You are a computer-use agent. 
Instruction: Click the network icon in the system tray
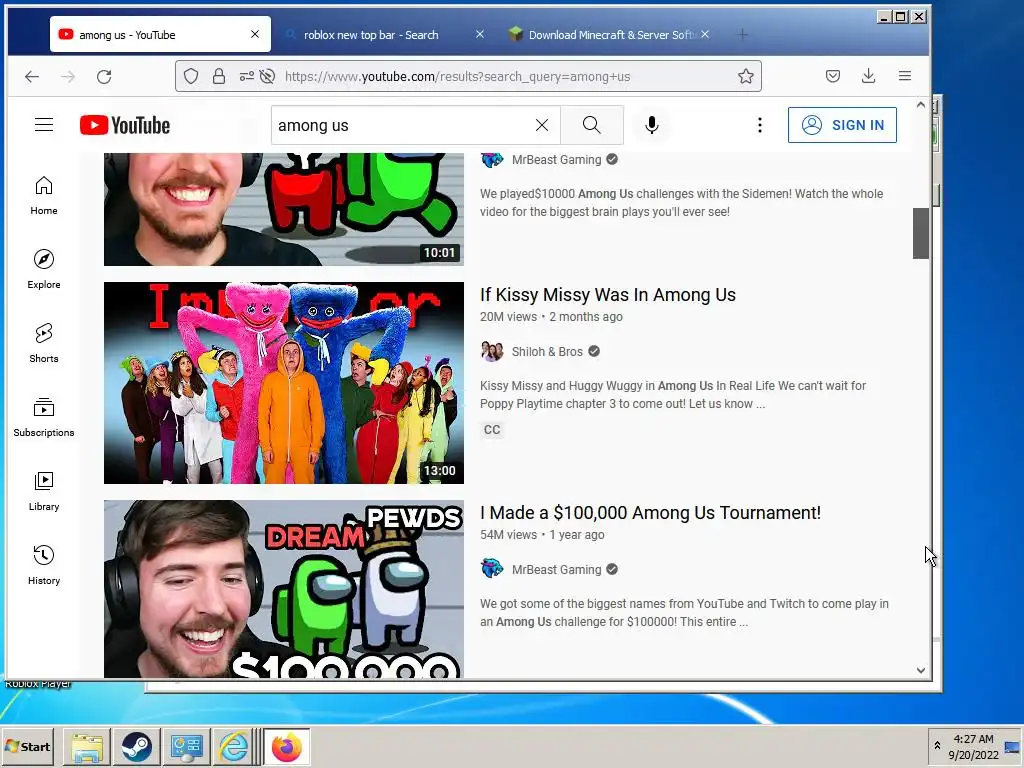(x=1012, y=747)
